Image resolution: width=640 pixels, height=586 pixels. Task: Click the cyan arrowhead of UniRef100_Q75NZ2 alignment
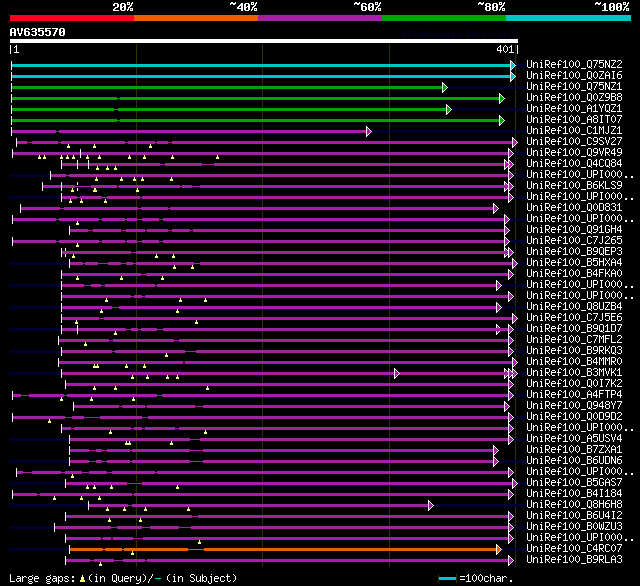pos(513,65)
